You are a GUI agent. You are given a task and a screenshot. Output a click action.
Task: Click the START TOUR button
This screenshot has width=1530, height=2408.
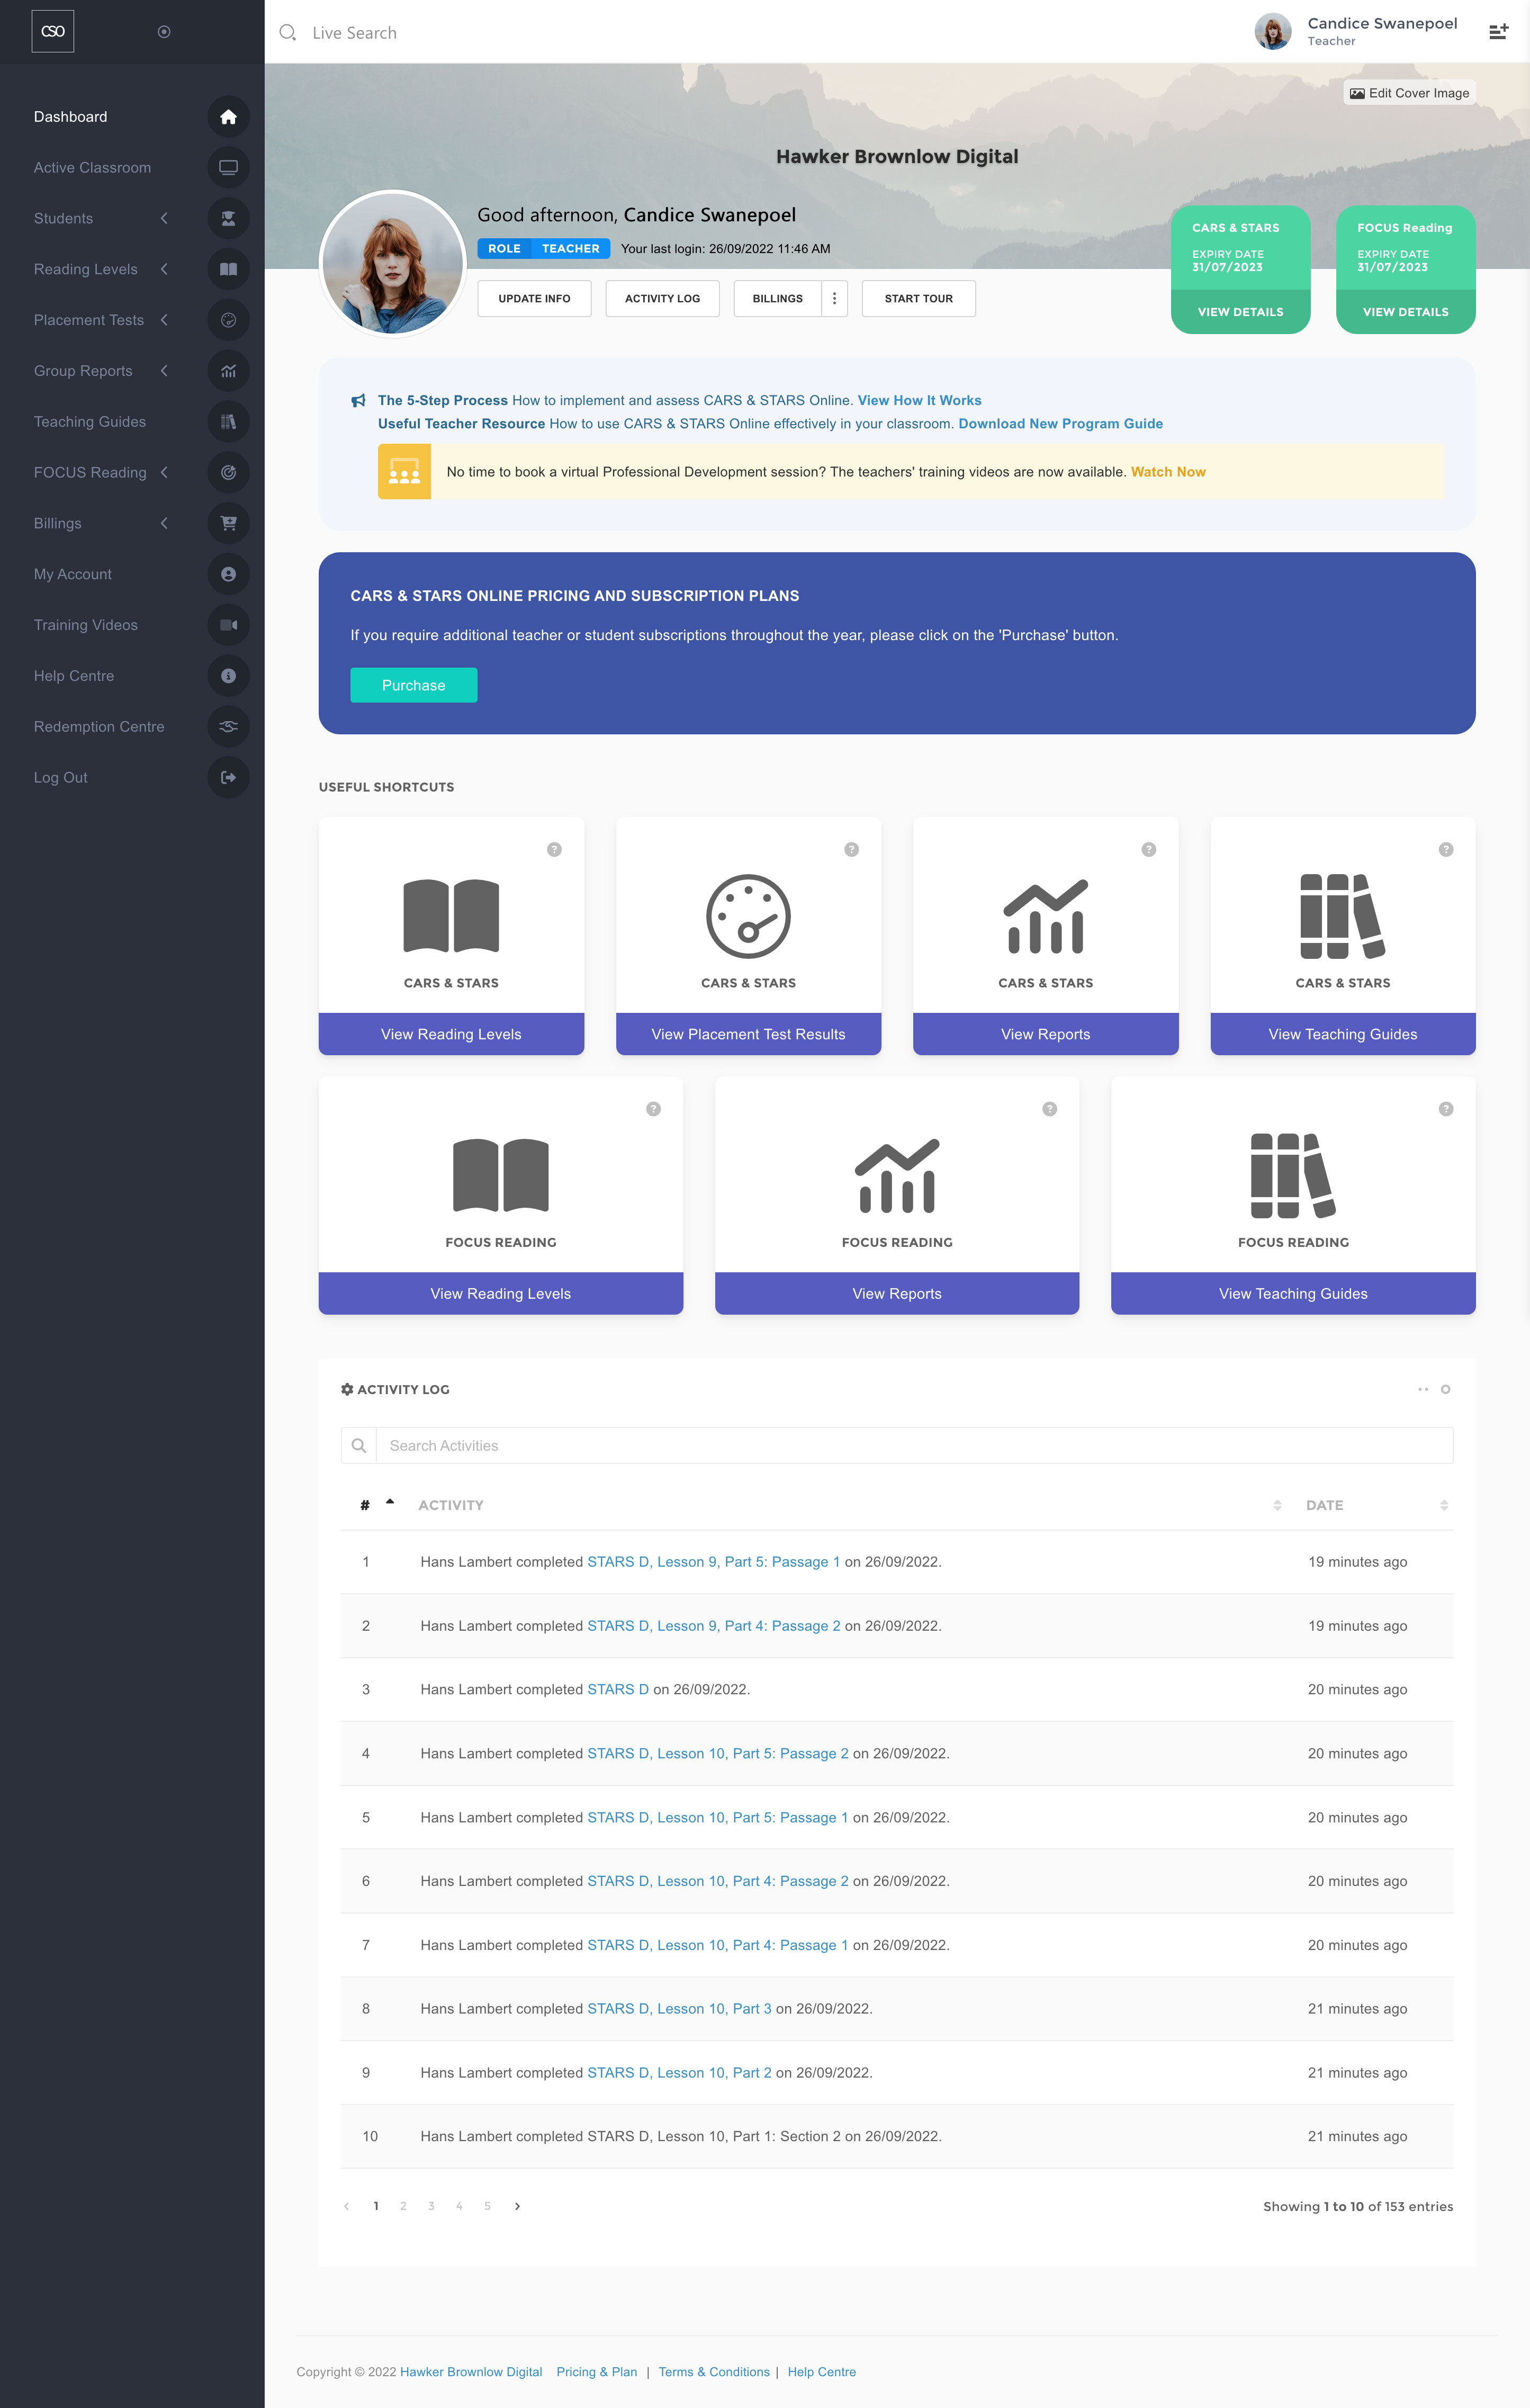[x=918, y=299]
